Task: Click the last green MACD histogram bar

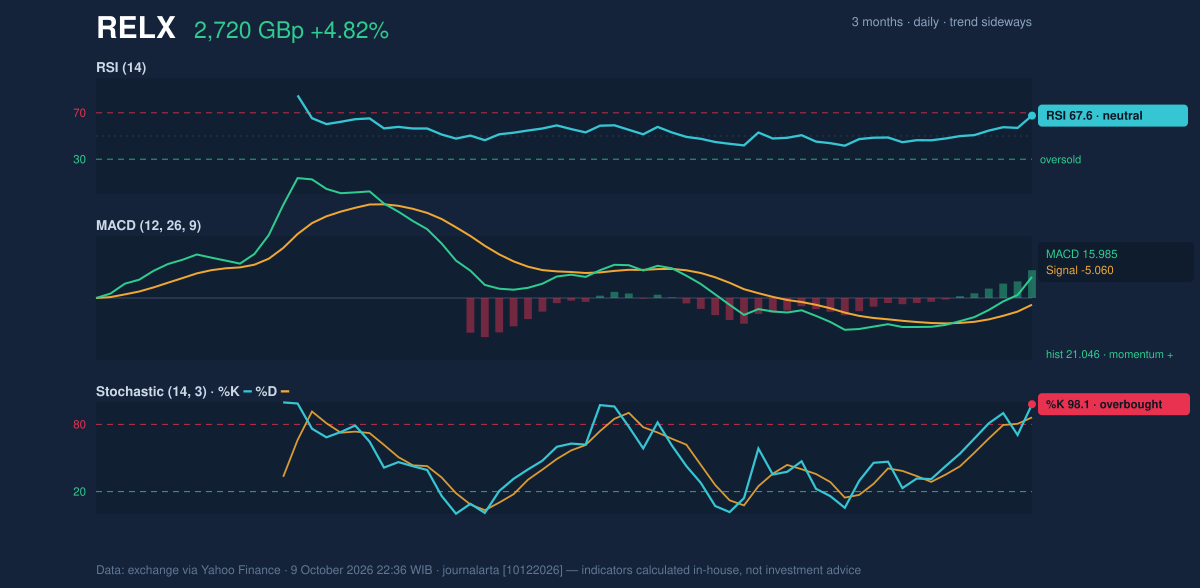Action: click(1032, 284)
